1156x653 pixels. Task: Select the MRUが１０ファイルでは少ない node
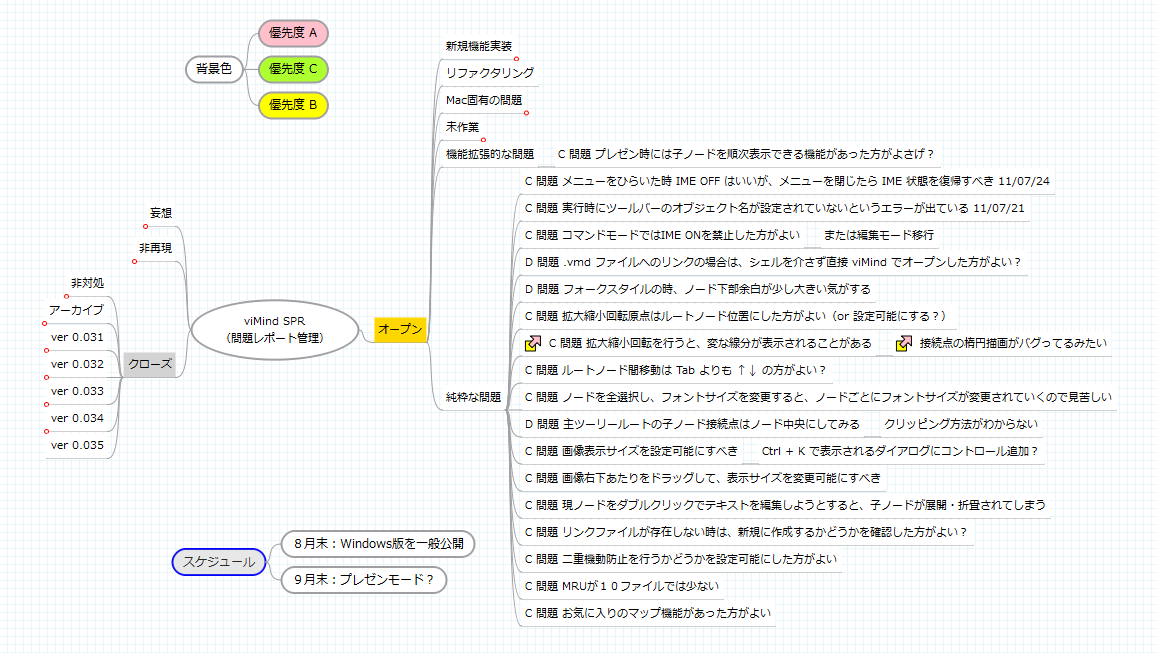coord(621,587)
